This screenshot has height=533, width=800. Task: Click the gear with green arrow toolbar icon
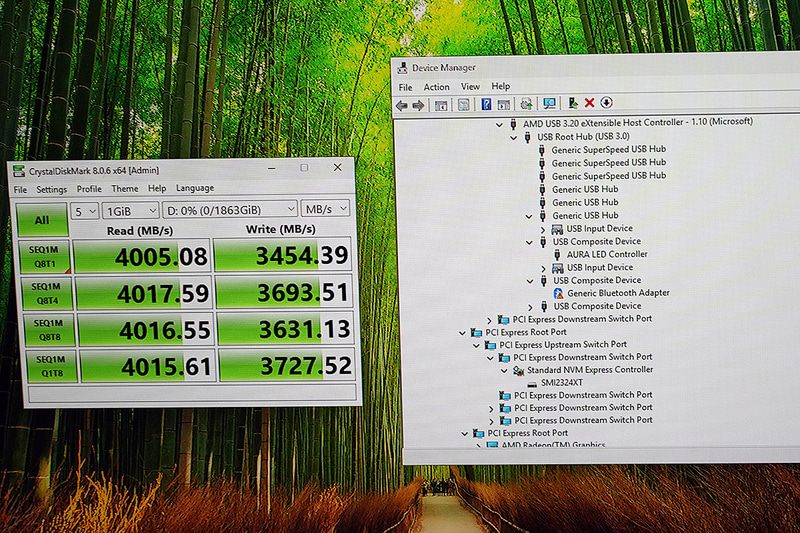point(526,104)
